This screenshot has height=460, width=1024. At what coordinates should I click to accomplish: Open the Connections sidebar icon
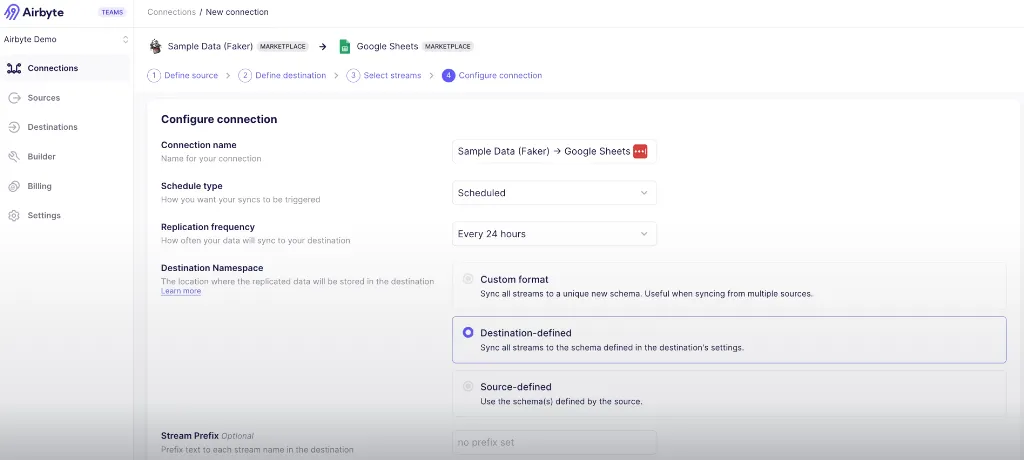(14, 68)
